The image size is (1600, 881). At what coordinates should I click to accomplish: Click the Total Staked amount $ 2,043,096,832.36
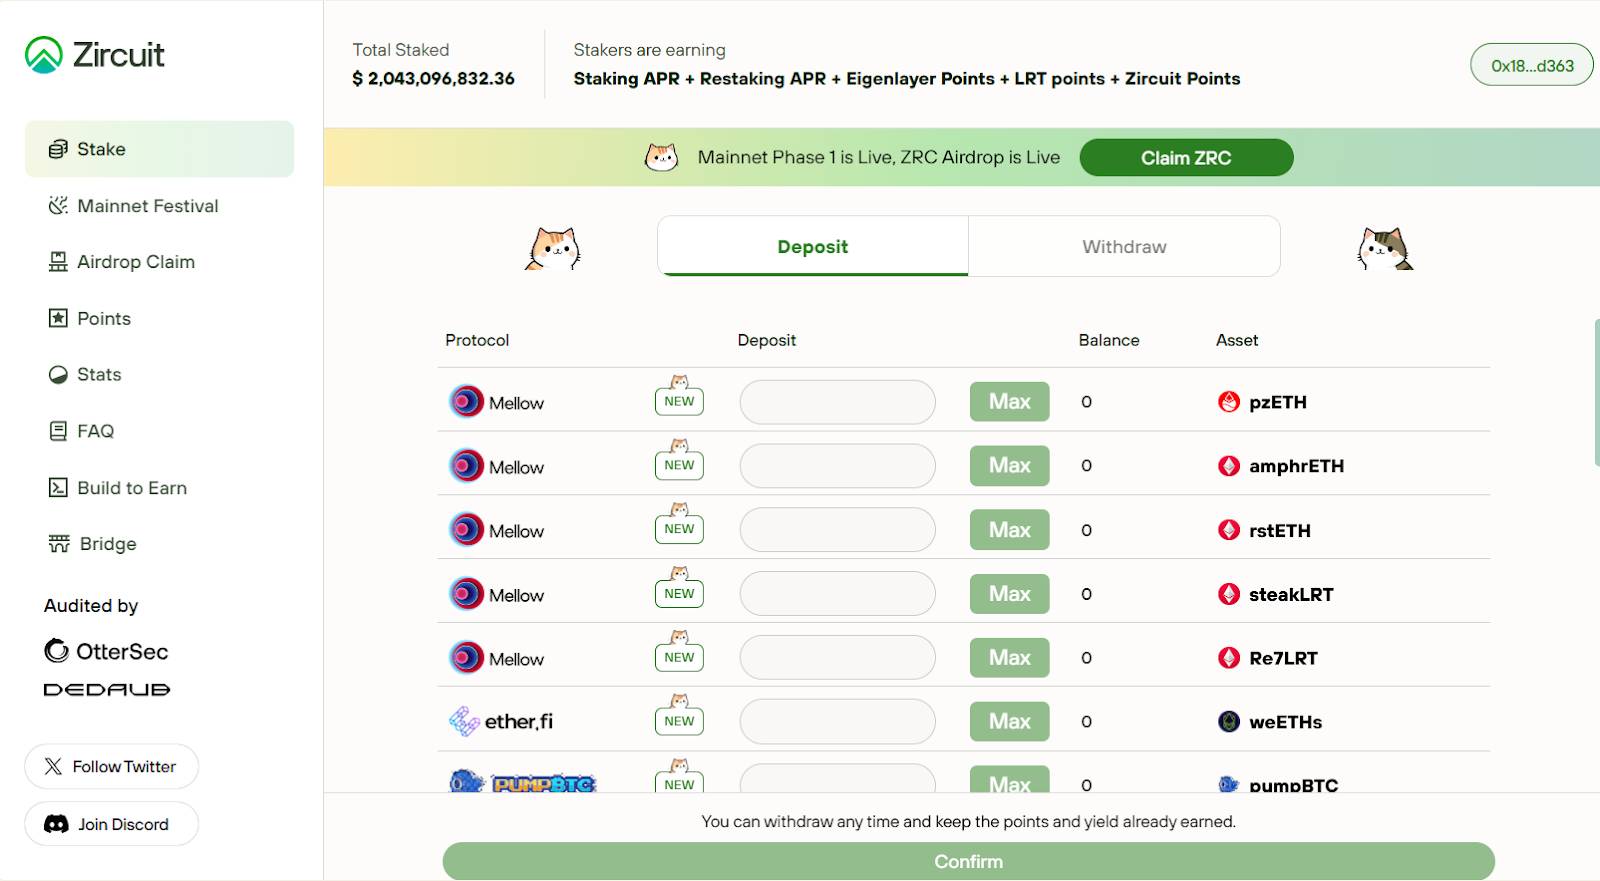(x=433, y=79)
